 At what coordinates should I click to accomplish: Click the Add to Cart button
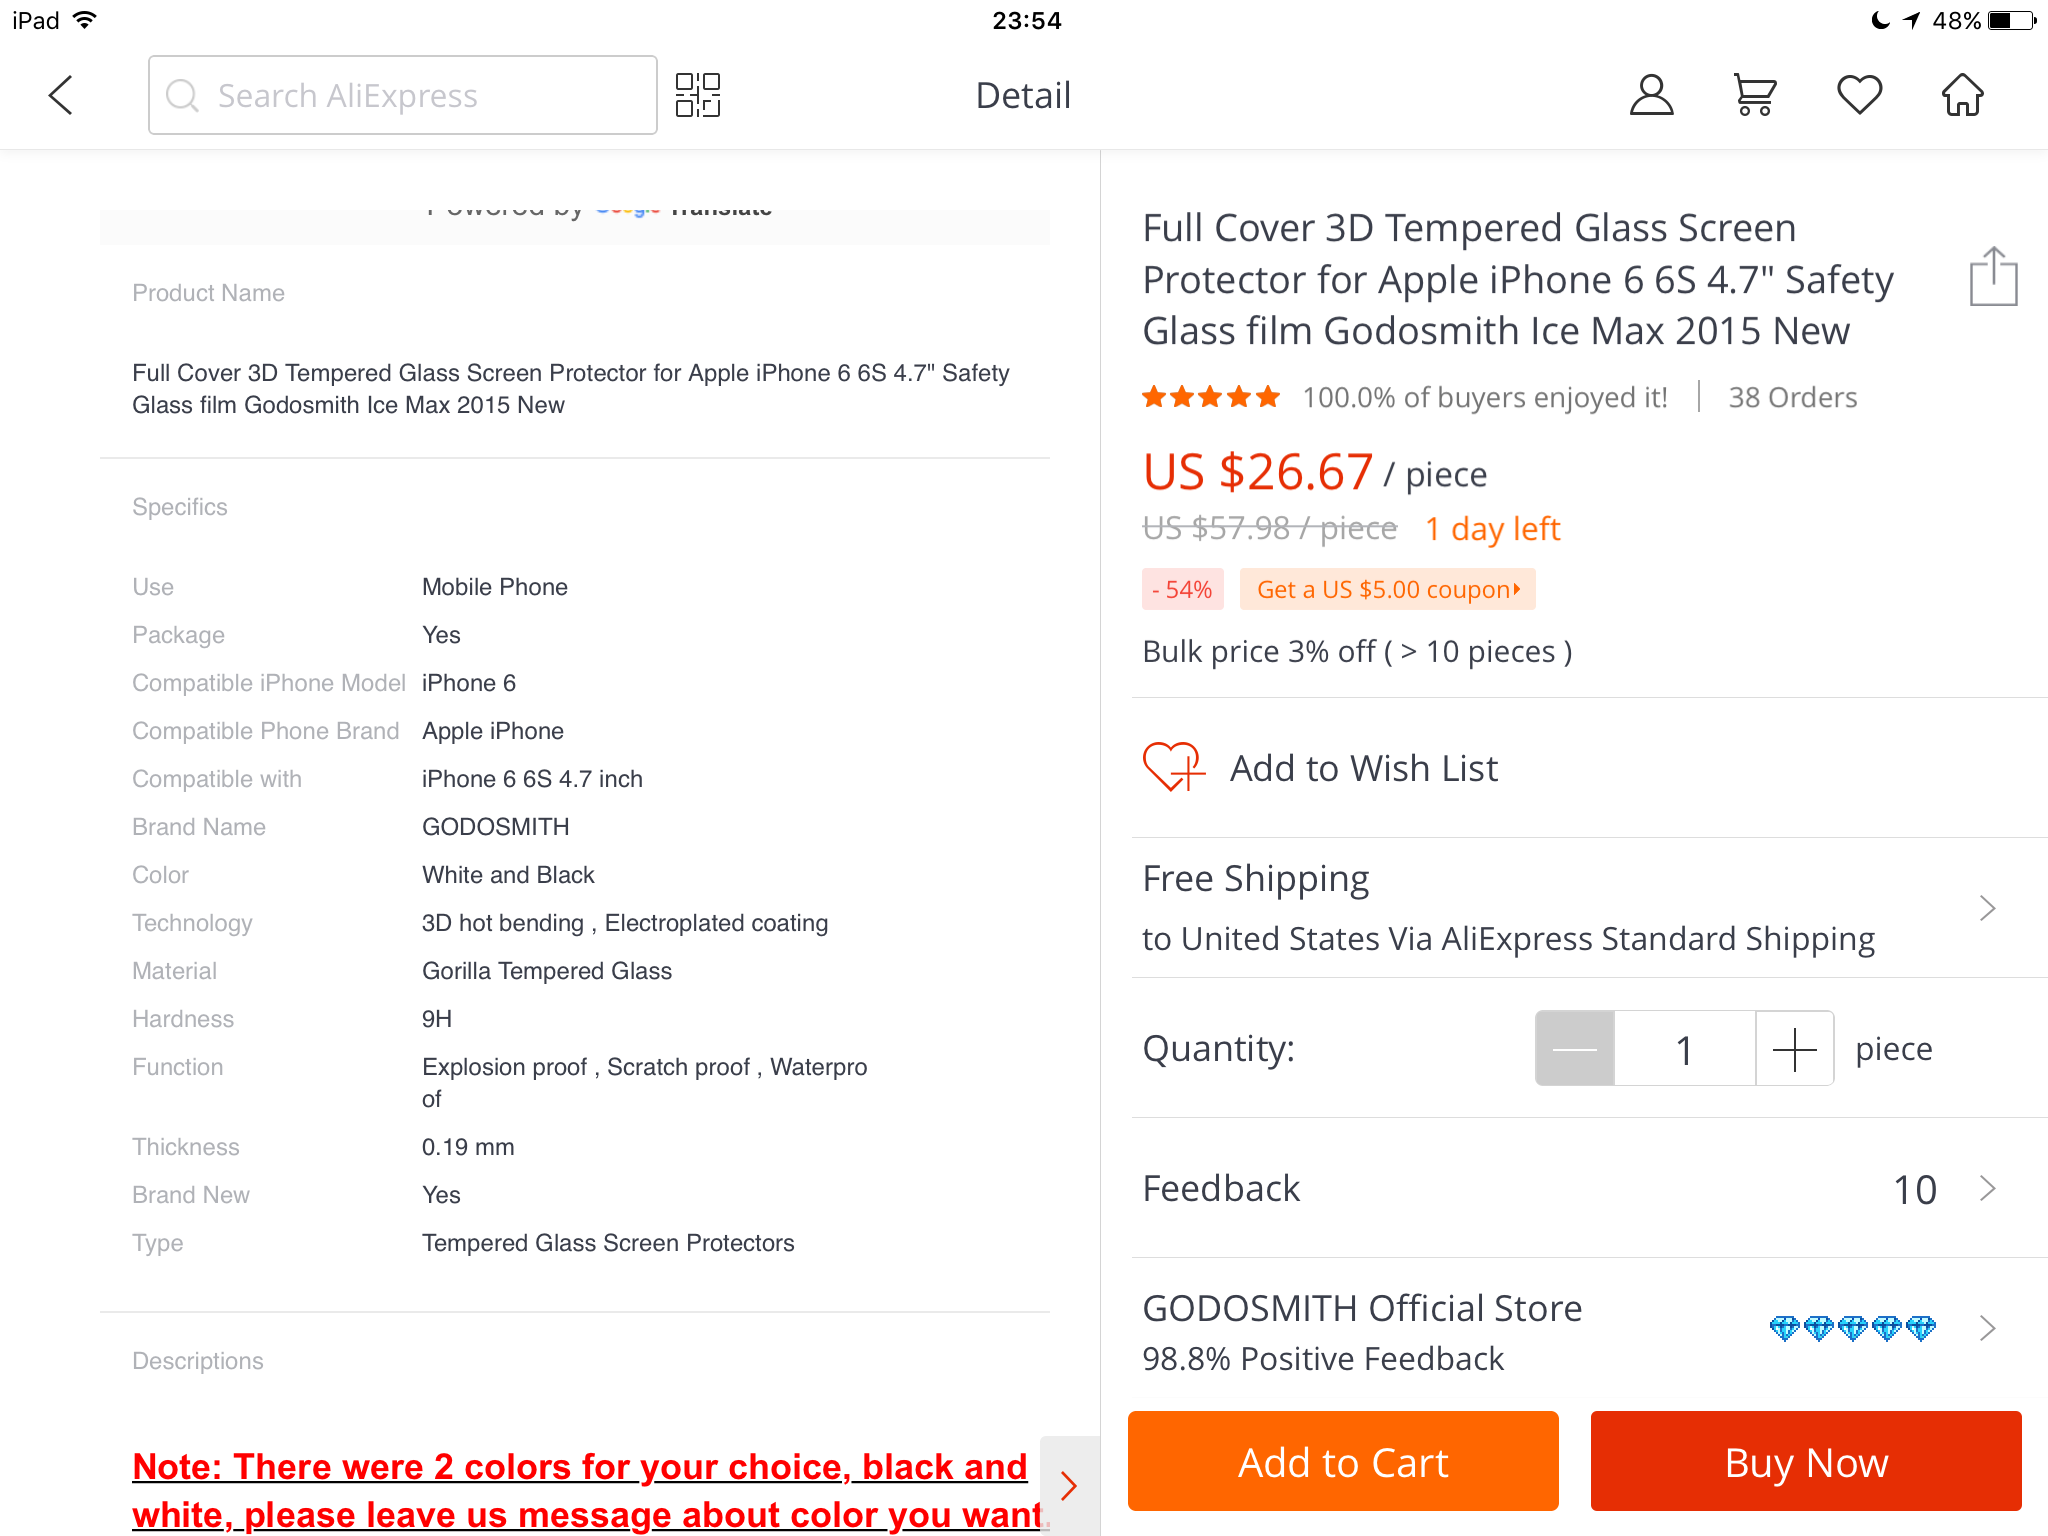click(x=1343, y=1462)
